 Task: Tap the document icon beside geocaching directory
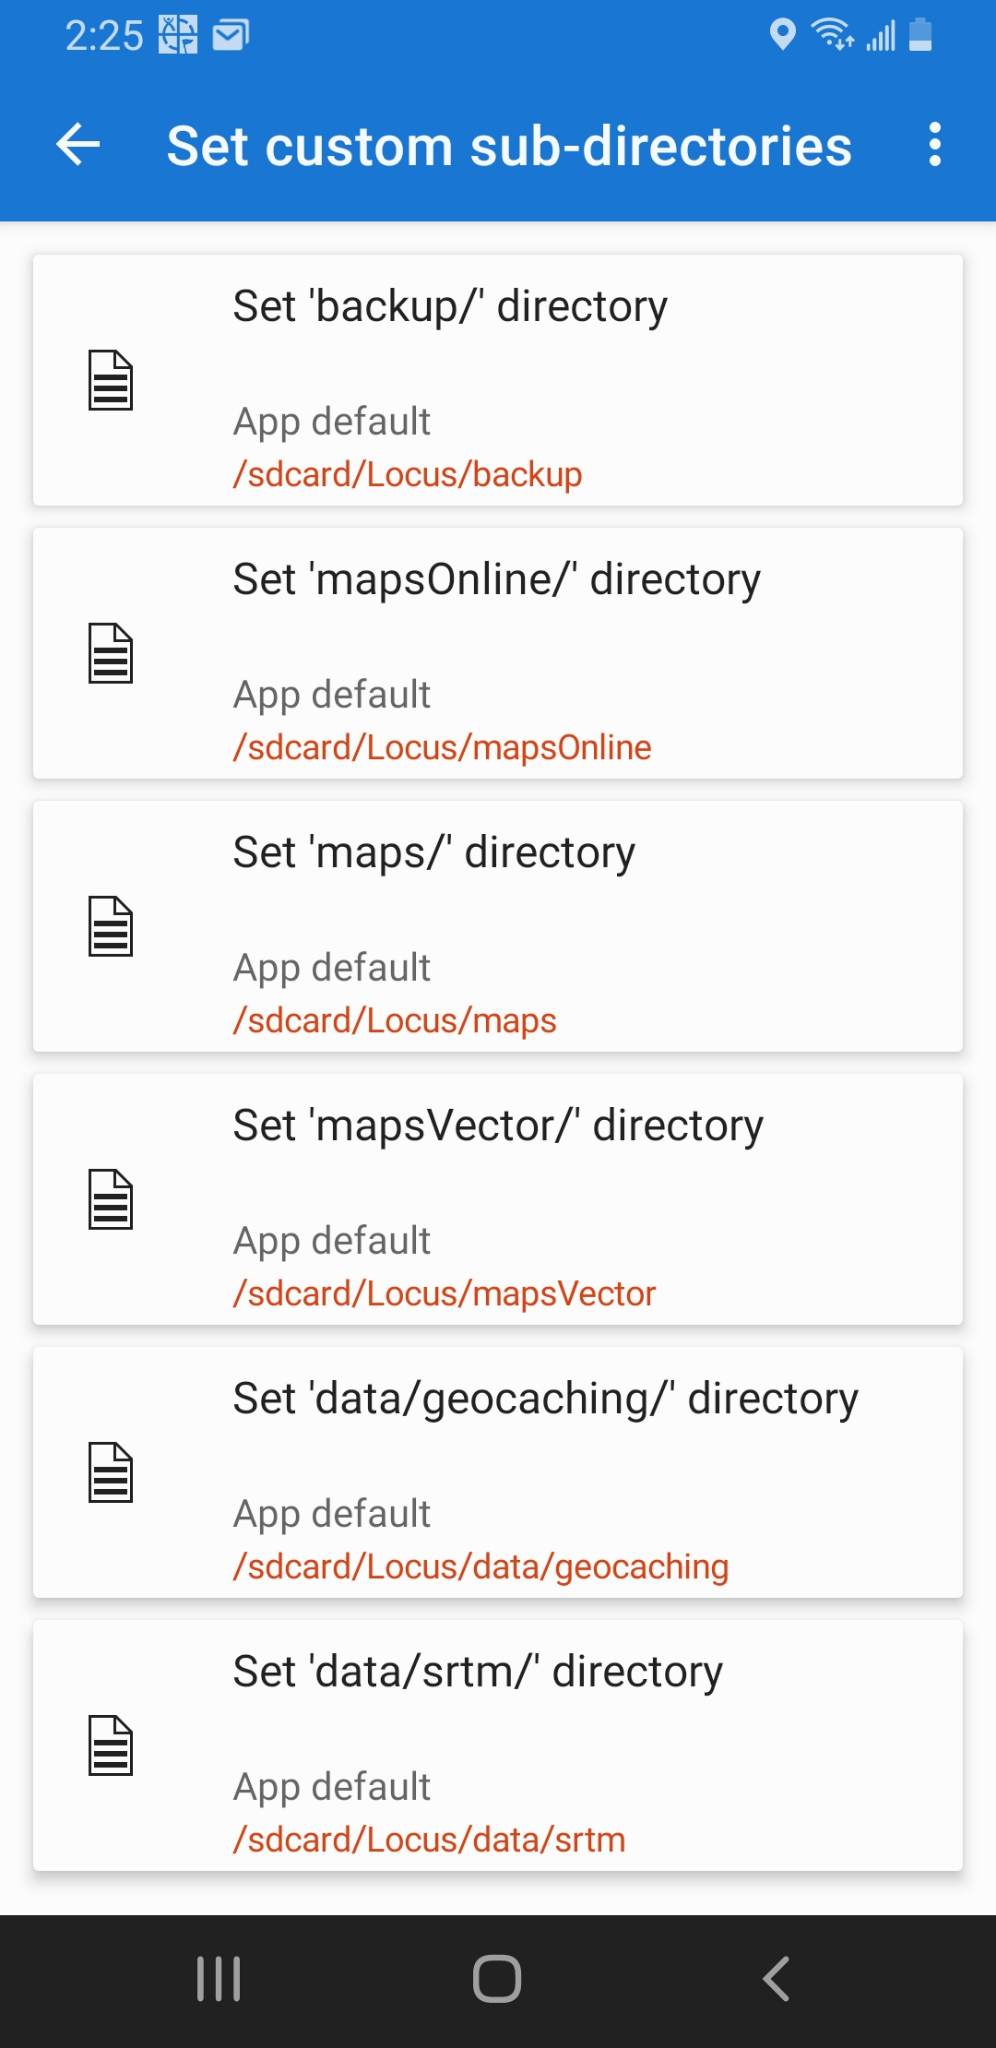coord(110,1472)
